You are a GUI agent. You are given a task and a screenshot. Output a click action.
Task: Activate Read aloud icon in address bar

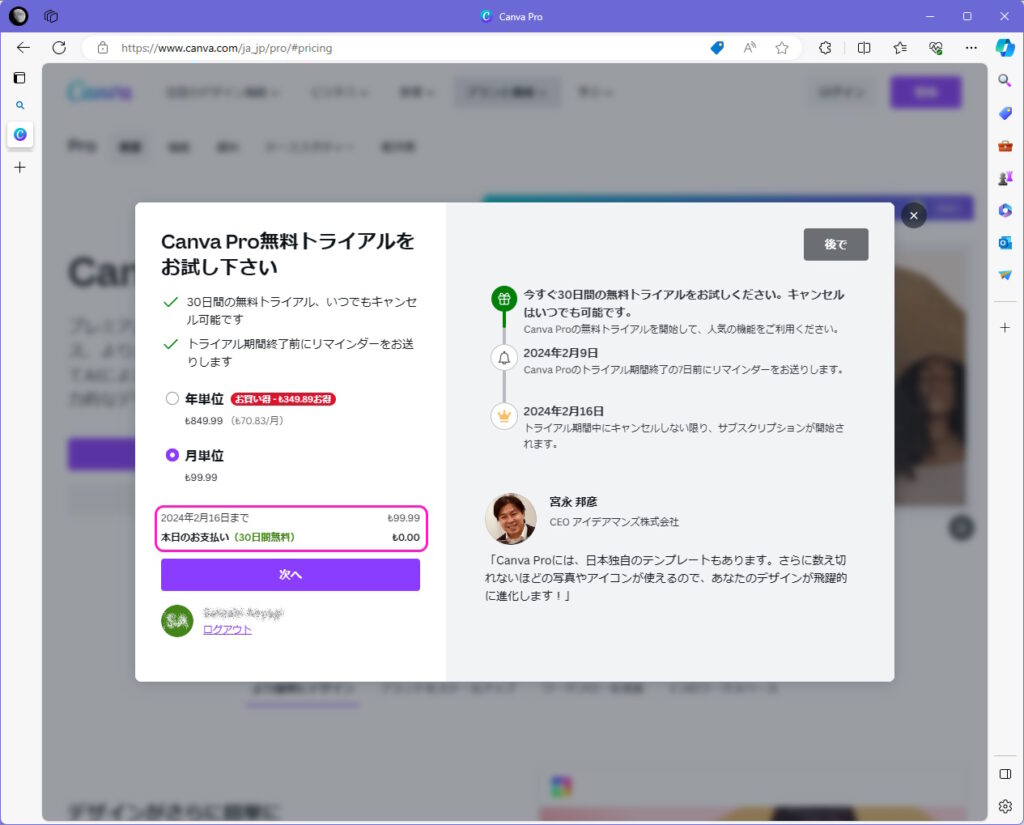click(750, 48)
